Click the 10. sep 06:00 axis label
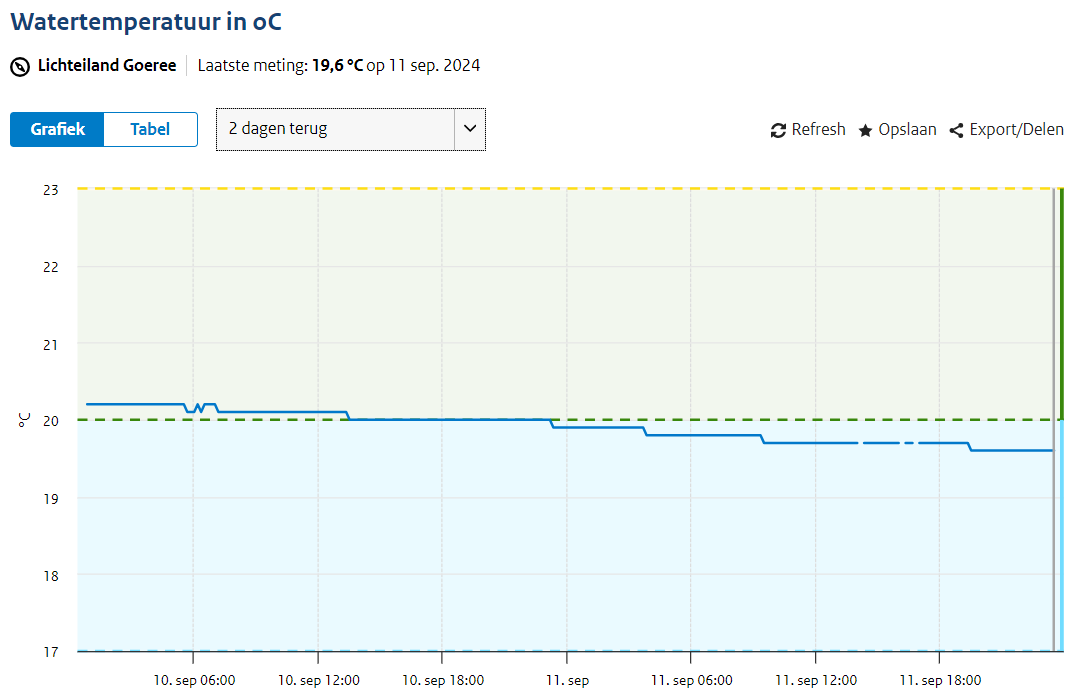The height and width of the screenshot is (696, 1074). point(194,680)
